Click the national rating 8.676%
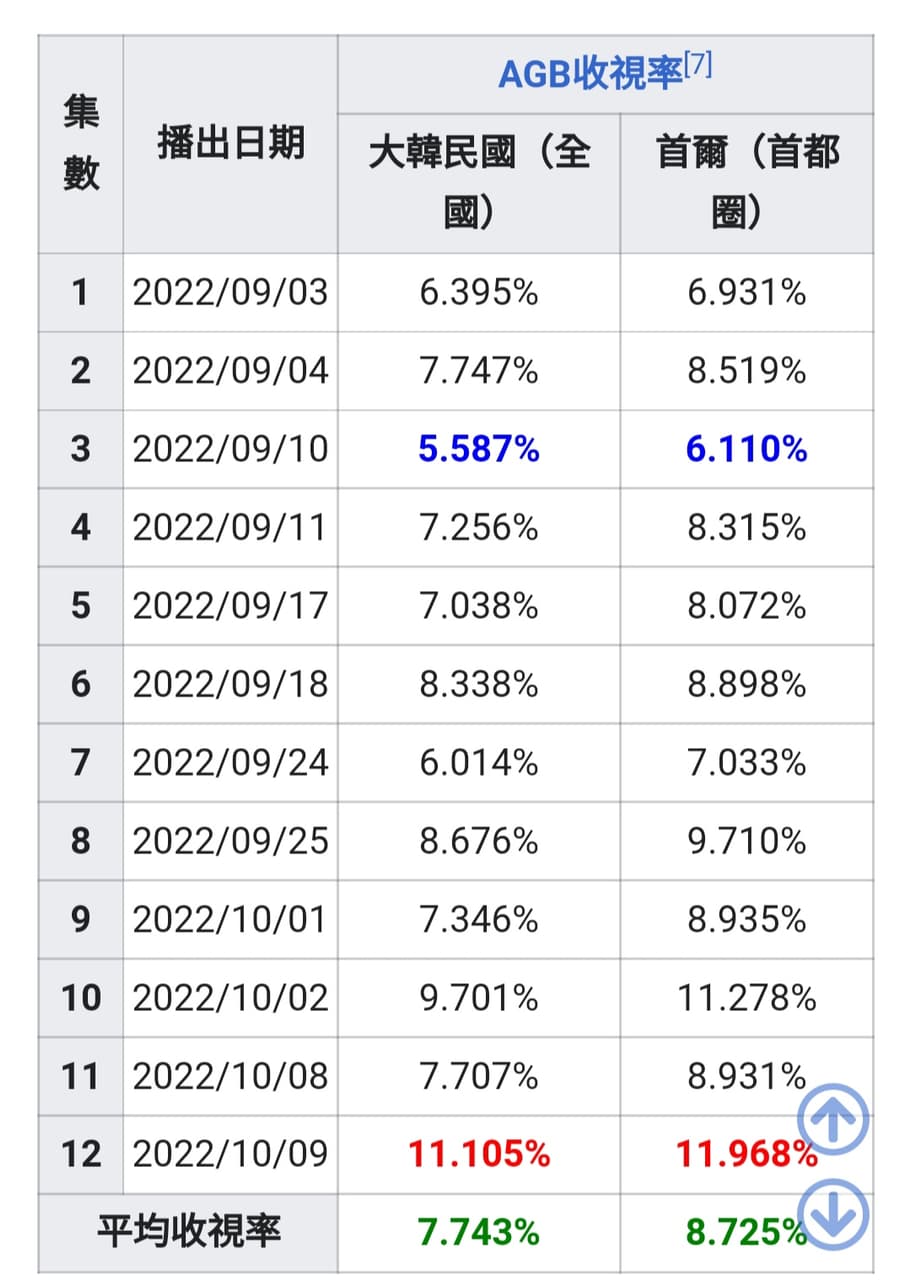 pos(479,841)
